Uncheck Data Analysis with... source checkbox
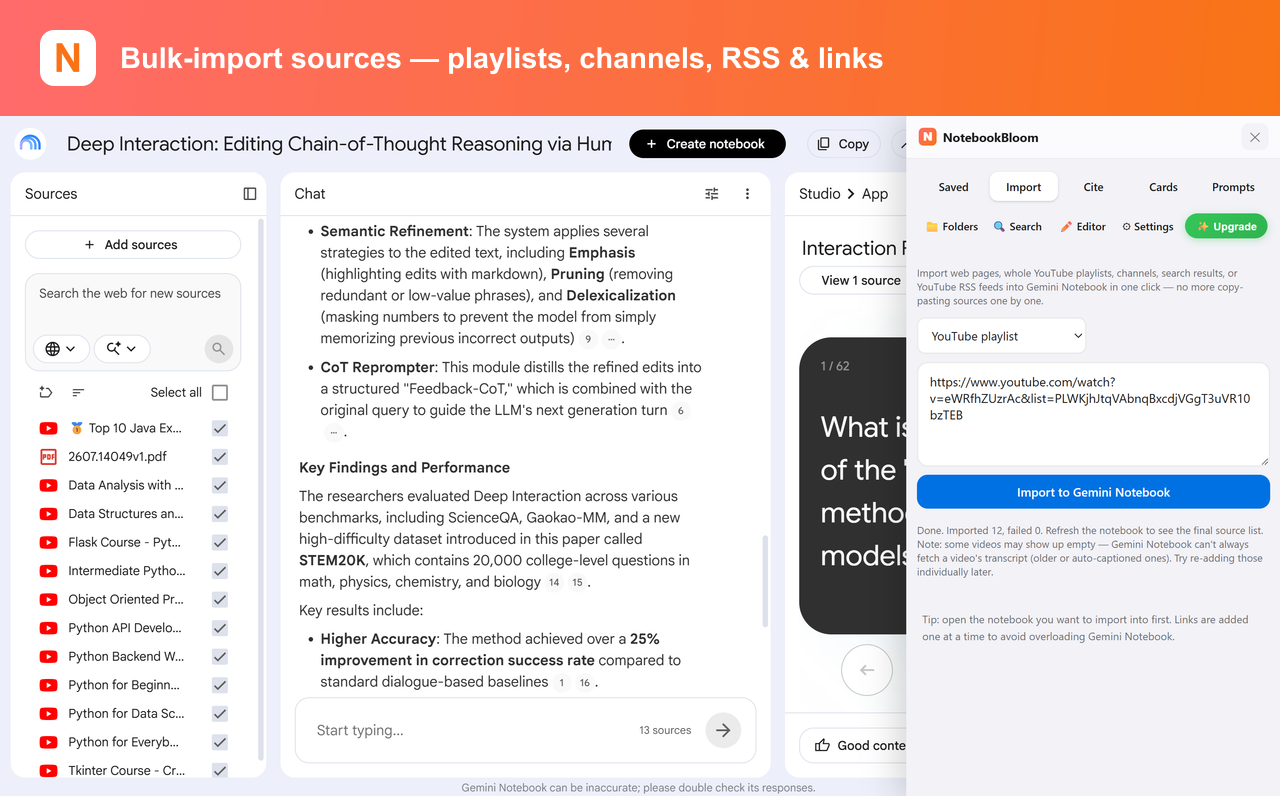Screen dimensions: 1280x800 (220, 485)
